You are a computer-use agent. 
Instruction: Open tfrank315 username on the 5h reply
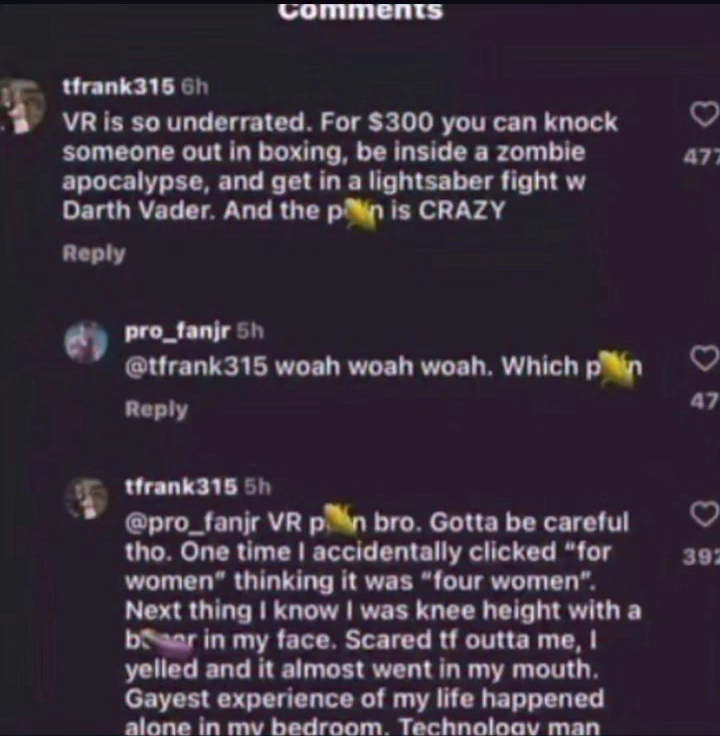181,487
